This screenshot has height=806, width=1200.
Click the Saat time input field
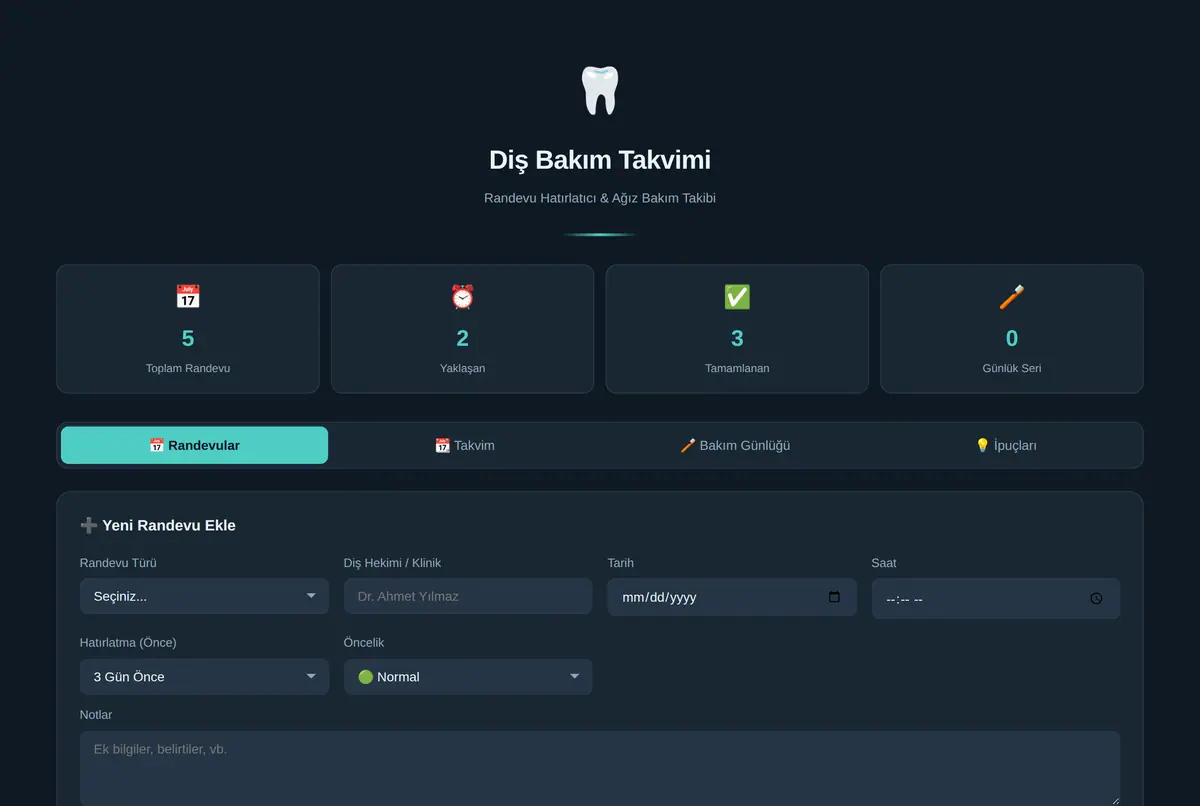(996, 599)
